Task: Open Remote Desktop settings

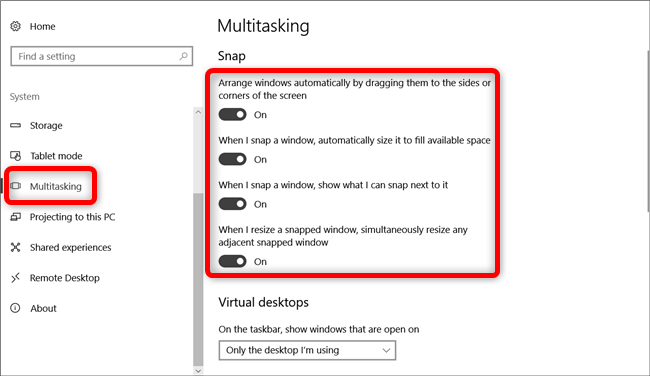Action: point(65,278)
